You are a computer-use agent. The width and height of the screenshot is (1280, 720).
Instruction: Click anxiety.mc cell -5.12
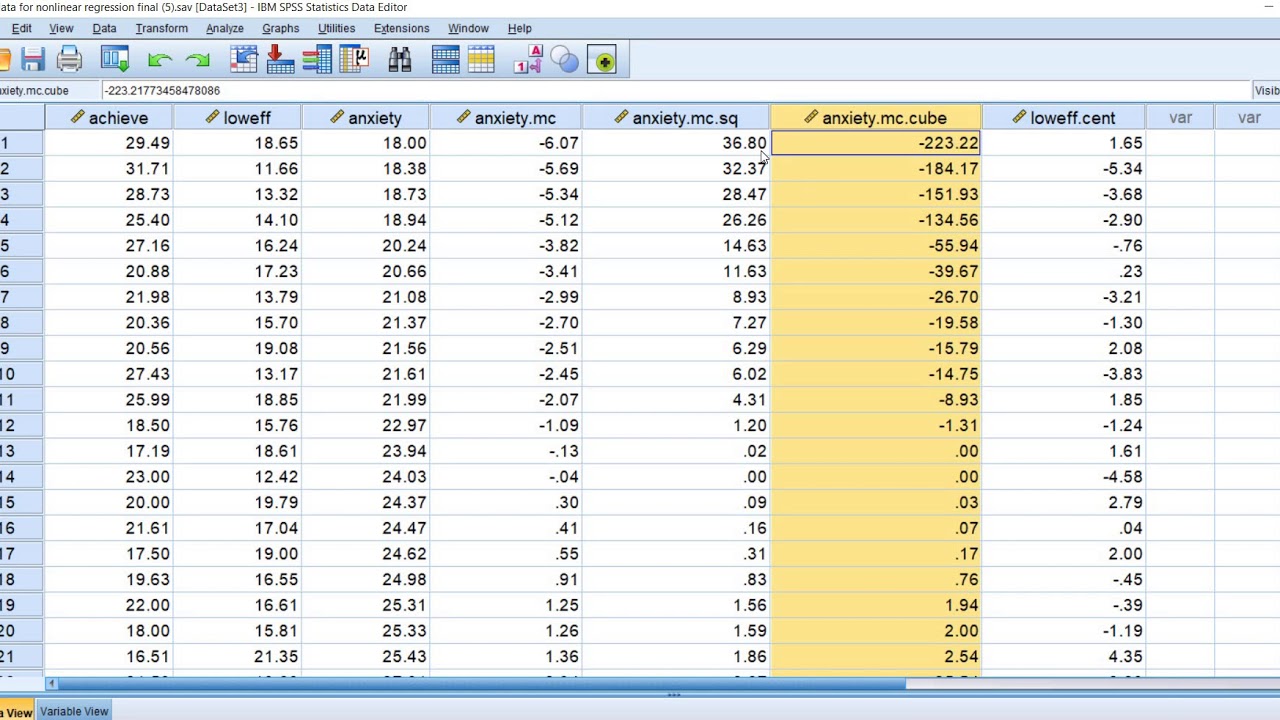coord(505,220)
